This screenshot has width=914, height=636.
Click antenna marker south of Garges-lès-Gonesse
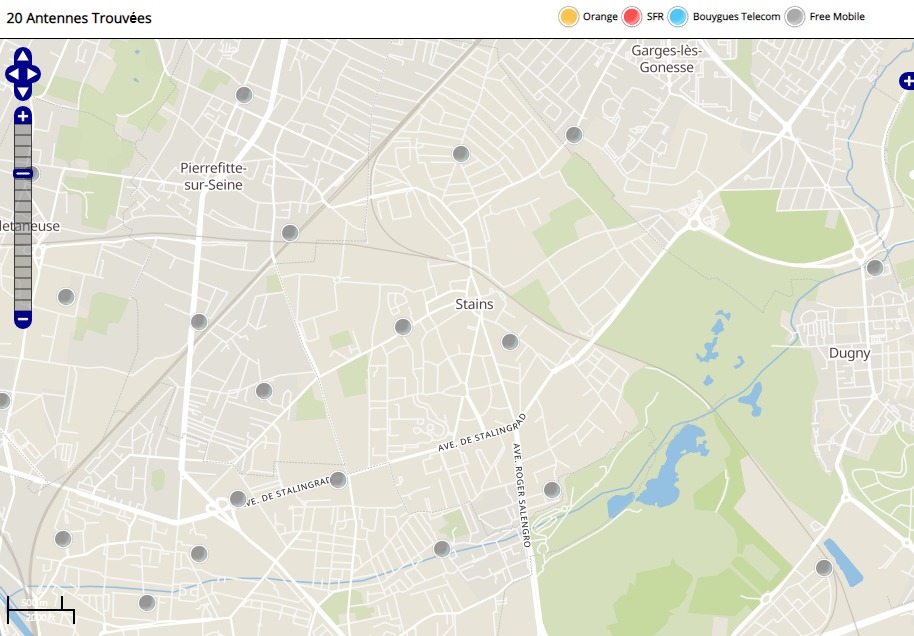pyautogui.click(x=574, y=135)
